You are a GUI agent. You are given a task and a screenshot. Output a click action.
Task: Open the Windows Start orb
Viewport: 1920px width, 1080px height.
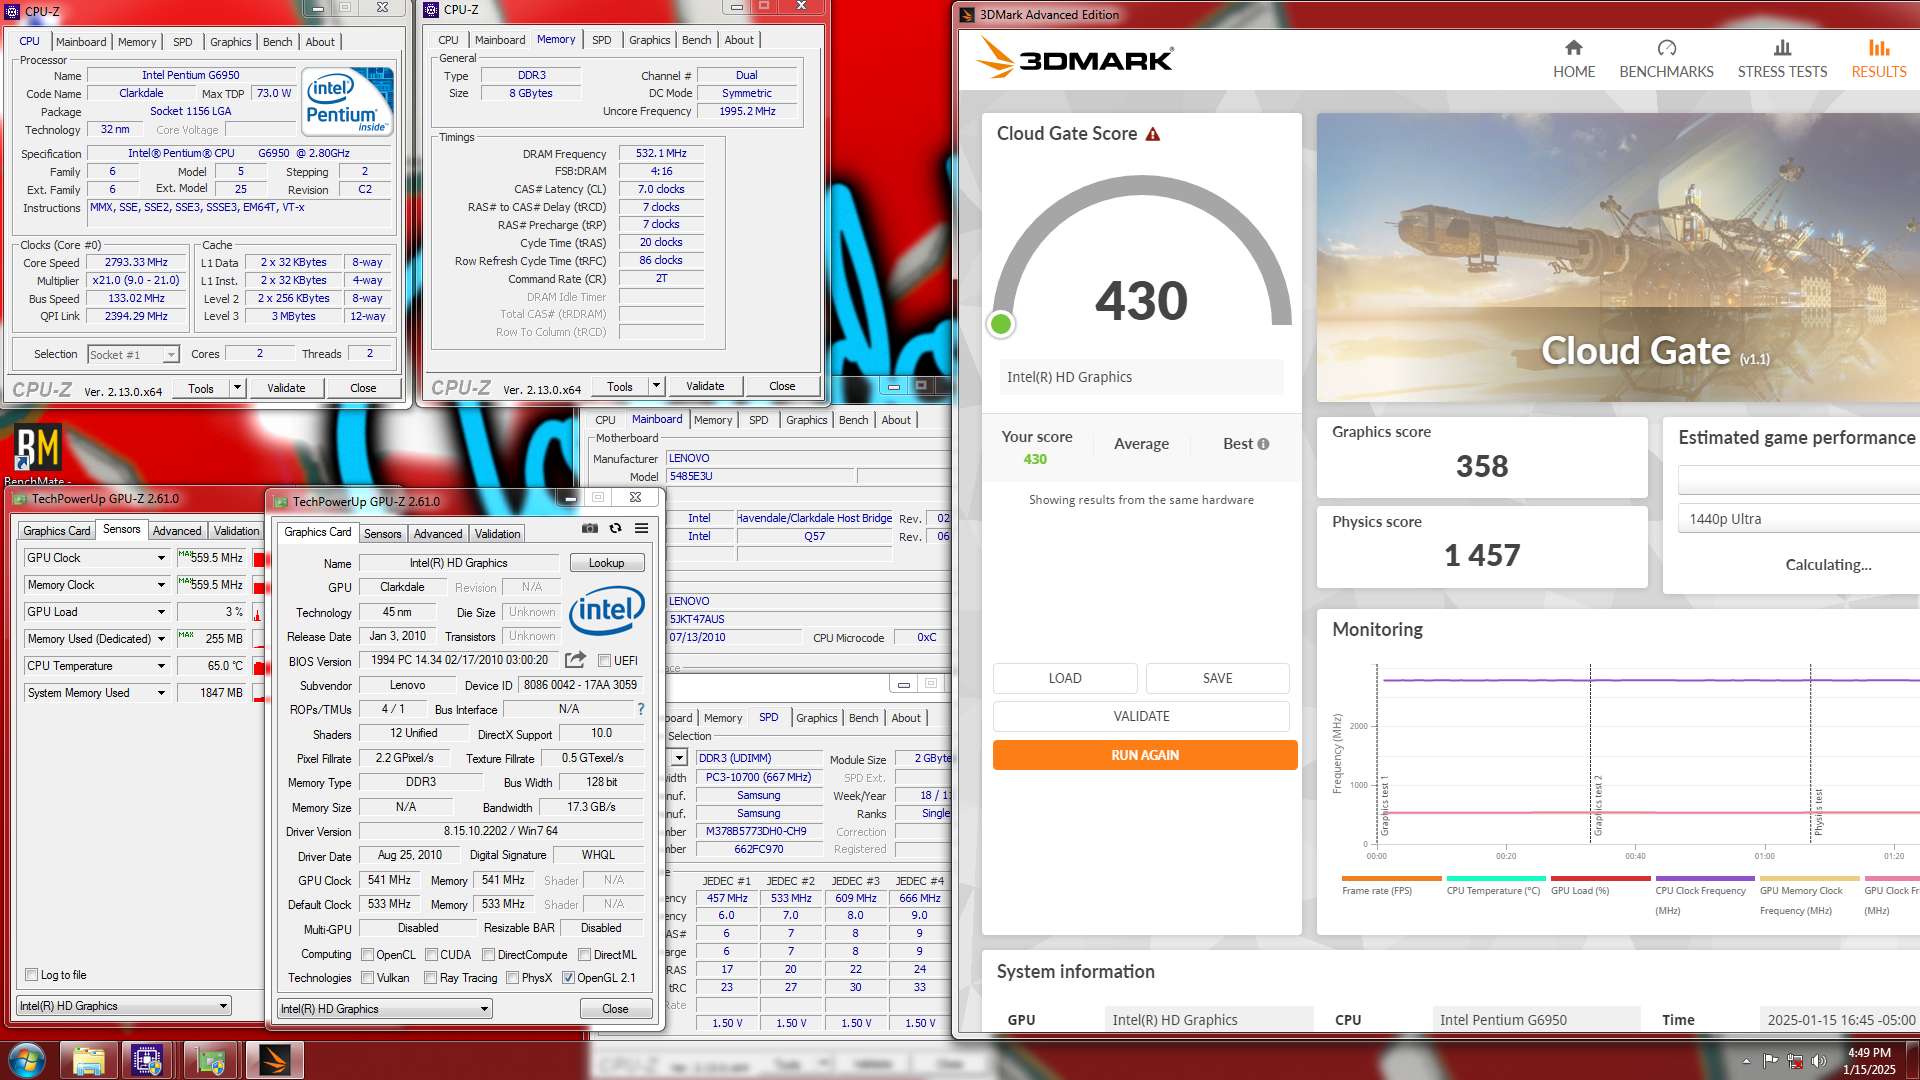coord(26,1060)
